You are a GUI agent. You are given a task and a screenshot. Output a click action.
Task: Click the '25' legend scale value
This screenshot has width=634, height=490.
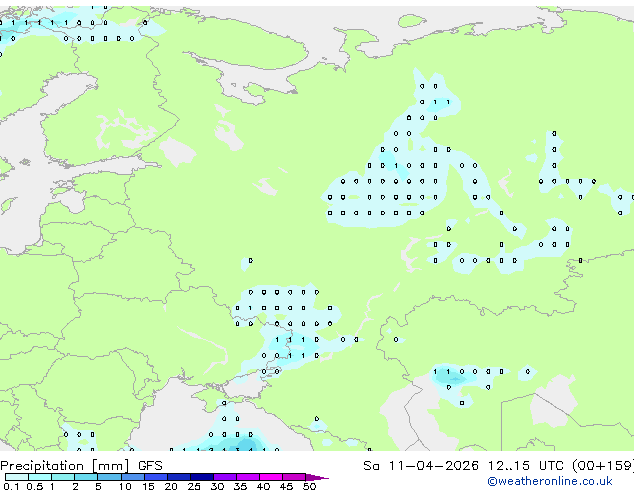[194, 486]
